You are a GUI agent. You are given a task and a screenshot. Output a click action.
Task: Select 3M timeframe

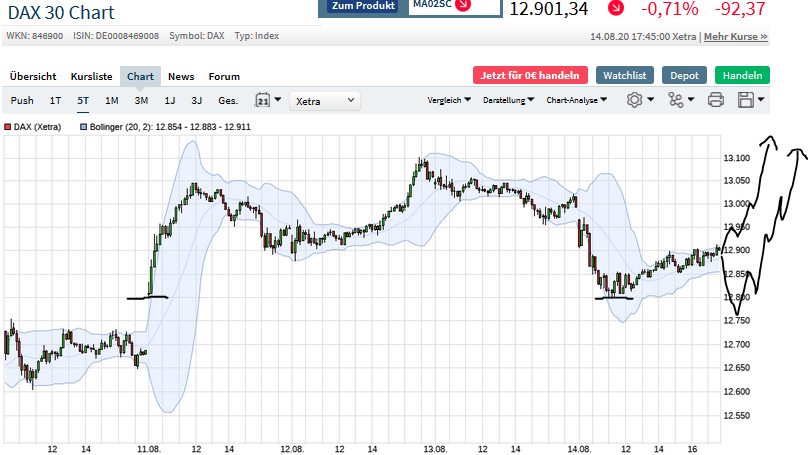(x=141, y=100)
